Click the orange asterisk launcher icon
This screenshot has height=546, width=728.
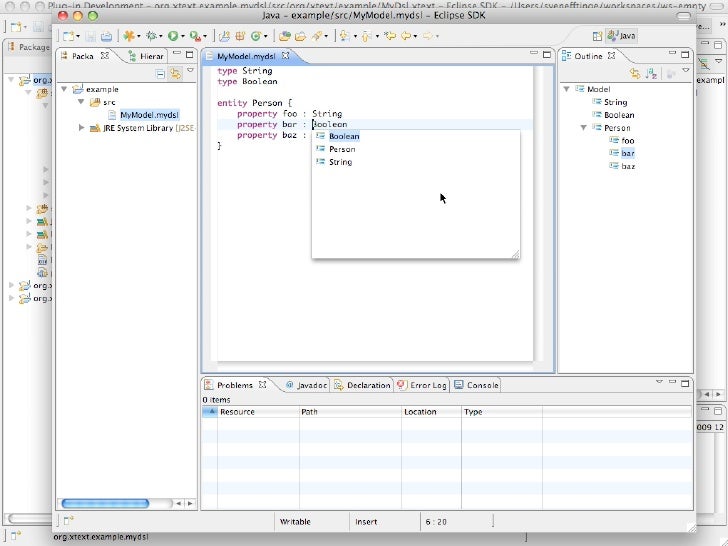tap(129, 36)
